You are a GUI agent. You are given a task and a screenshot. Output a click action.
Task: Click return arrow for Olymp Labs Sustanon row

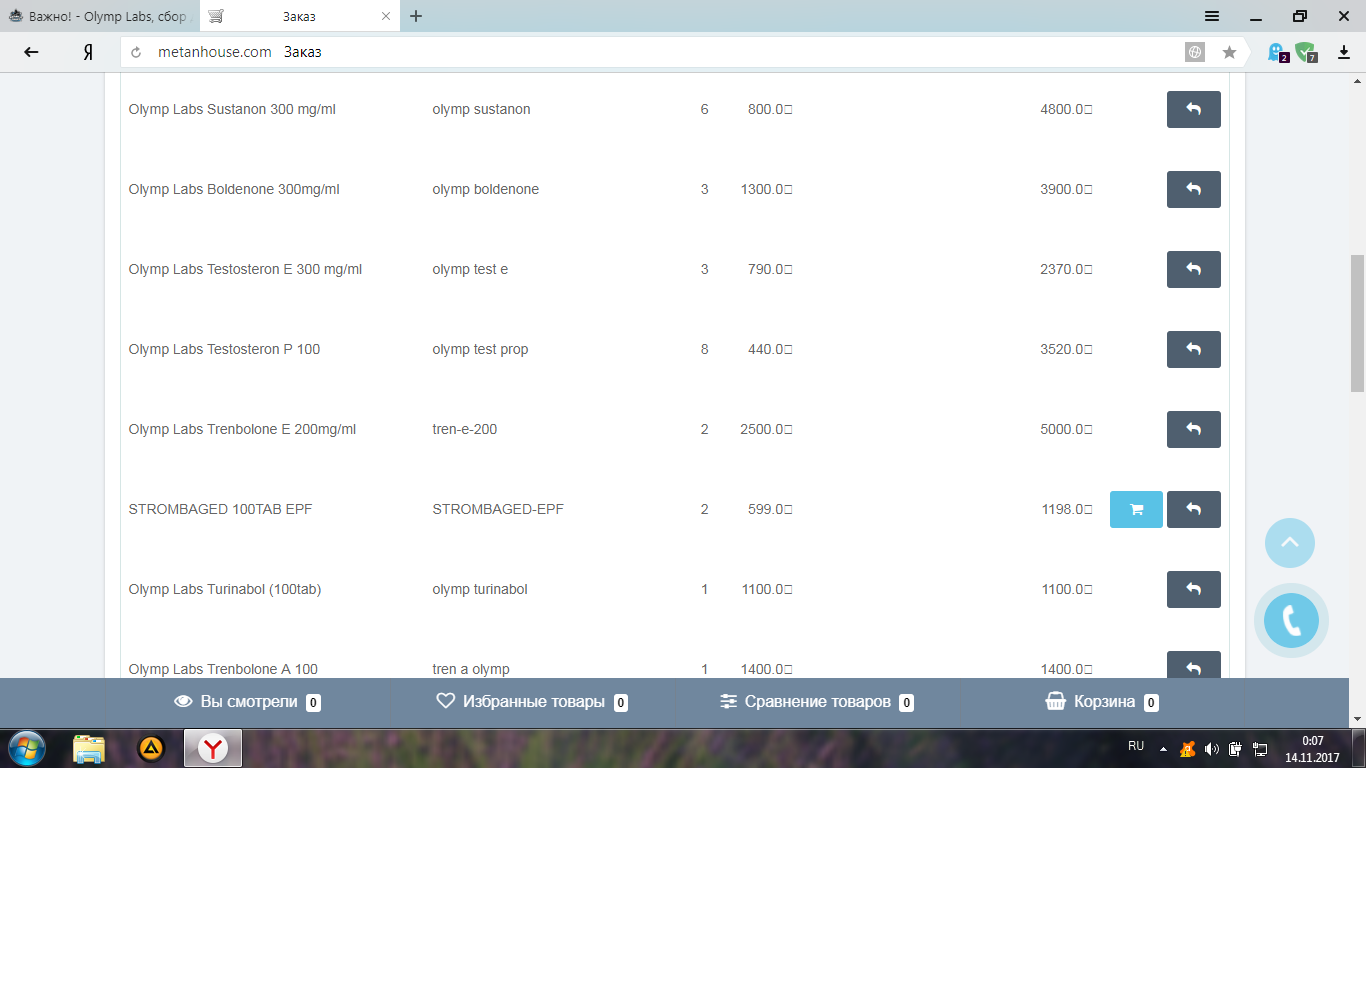coord(1193,109)
